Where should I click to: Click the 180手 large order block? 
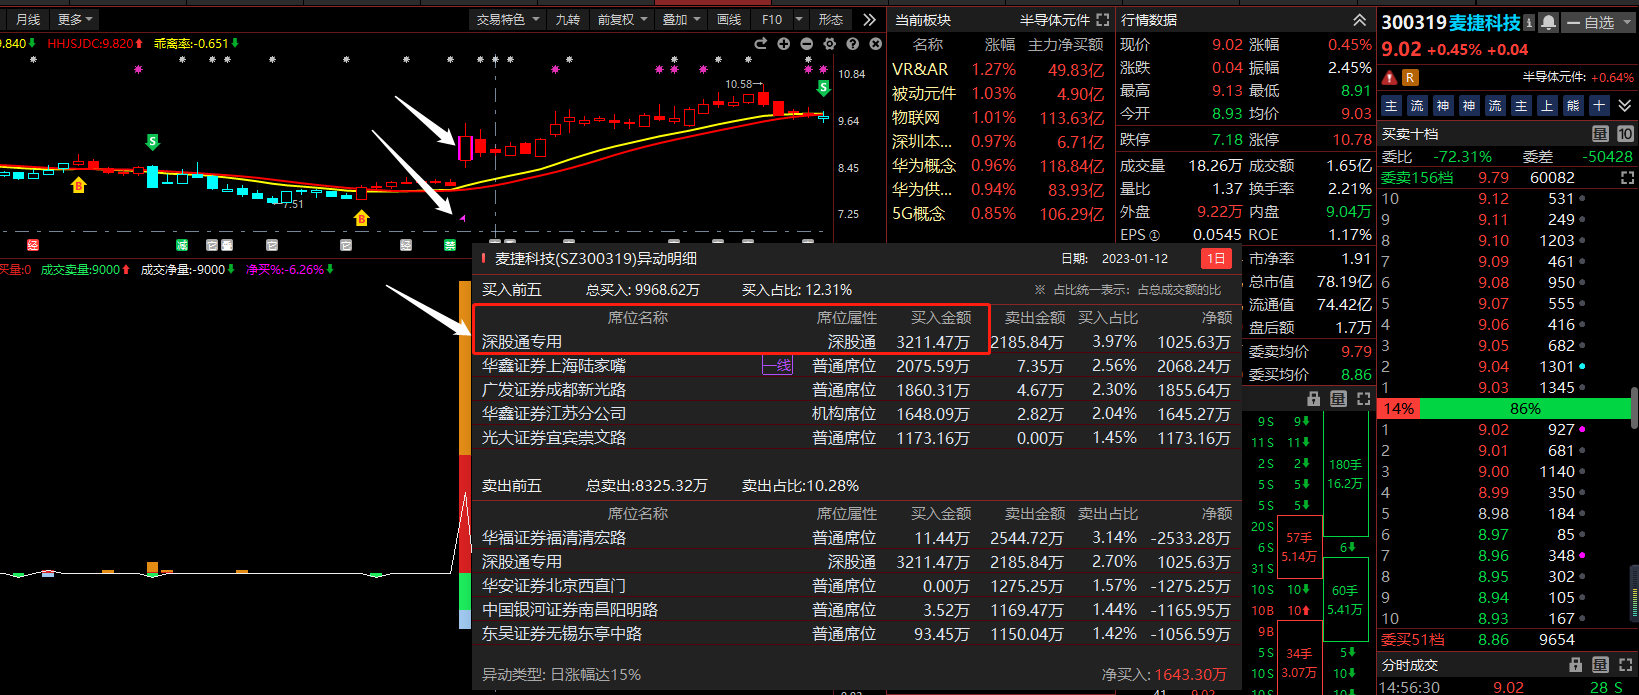1345,474
